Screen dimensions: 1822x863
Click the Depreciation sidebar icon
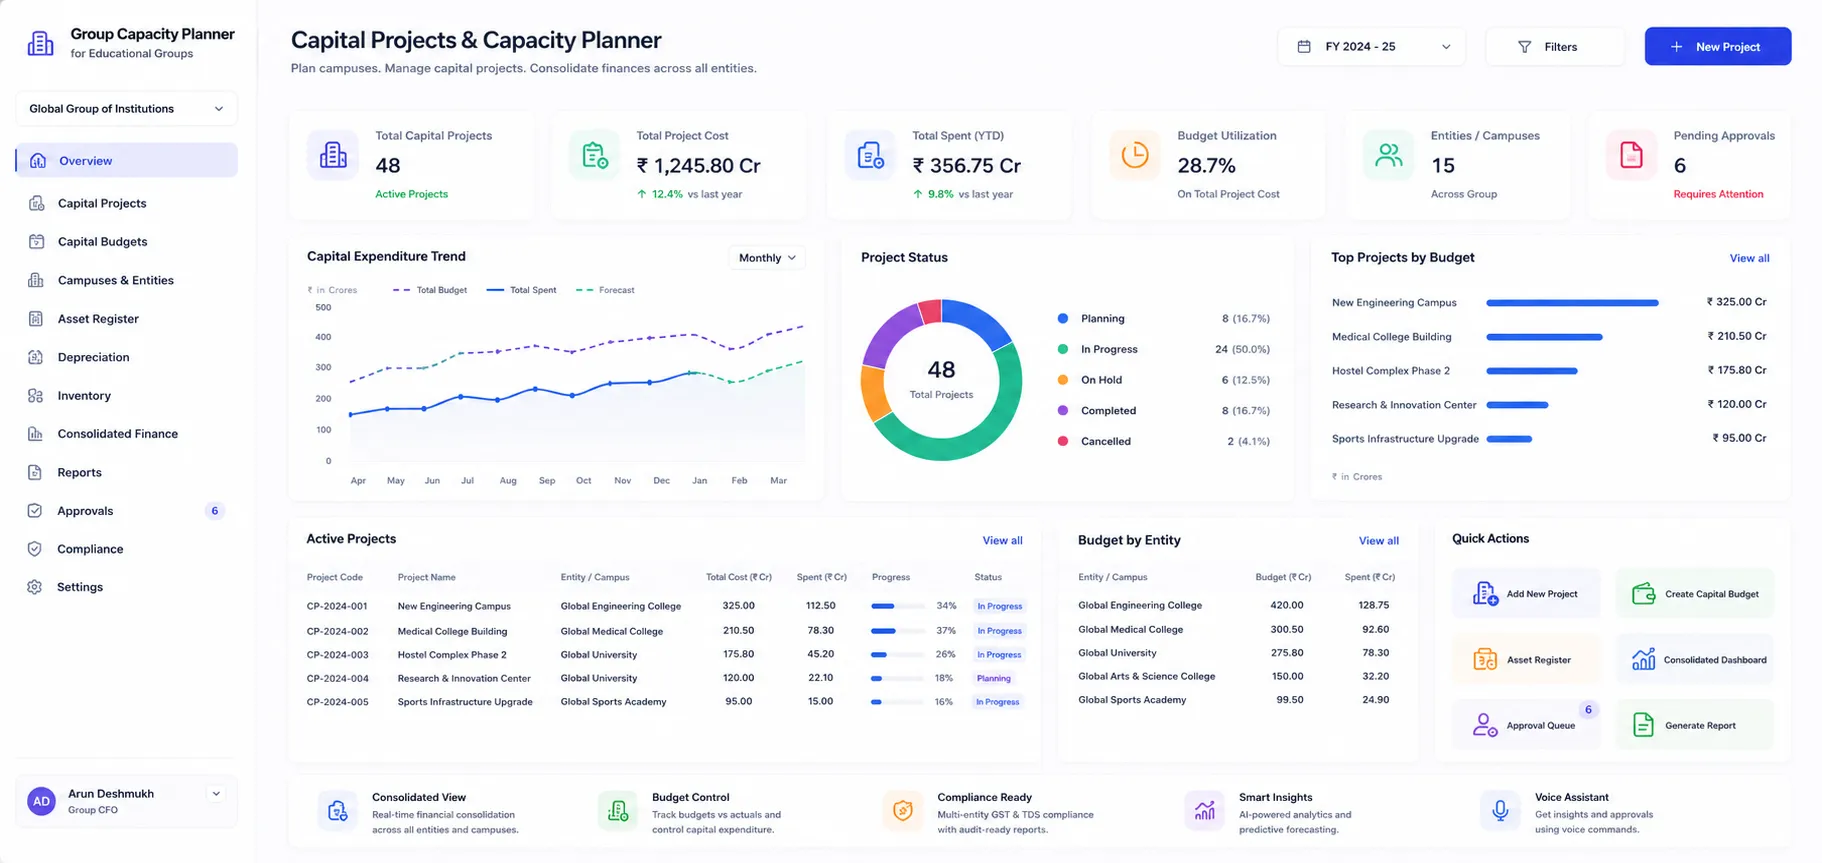[36, 357]
